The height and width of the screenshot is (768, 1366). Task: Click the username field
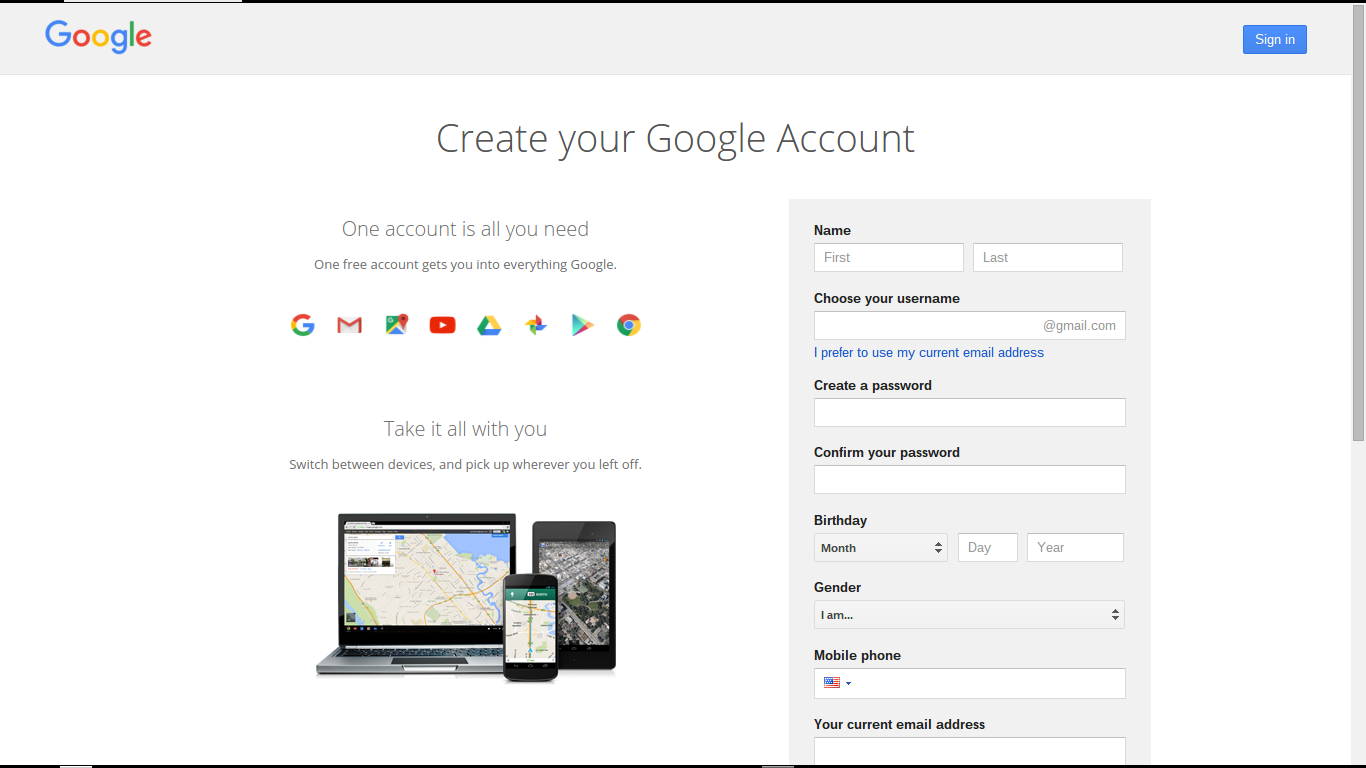point(968,325)
